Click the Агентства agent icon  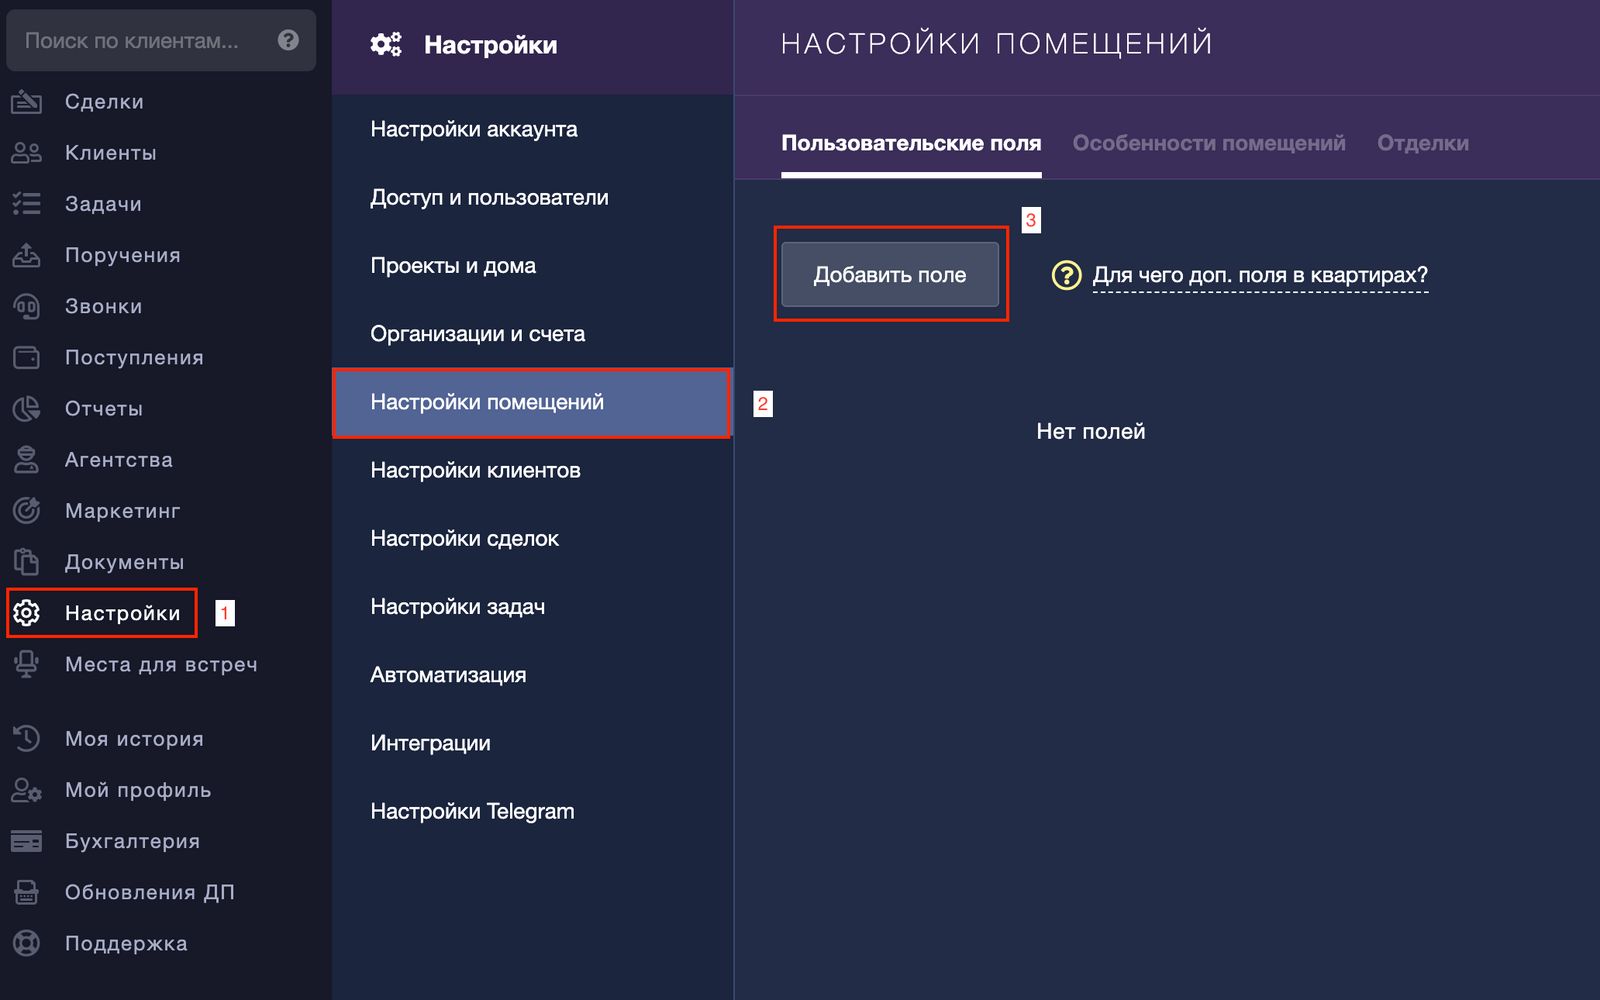(x=27, y=459)
